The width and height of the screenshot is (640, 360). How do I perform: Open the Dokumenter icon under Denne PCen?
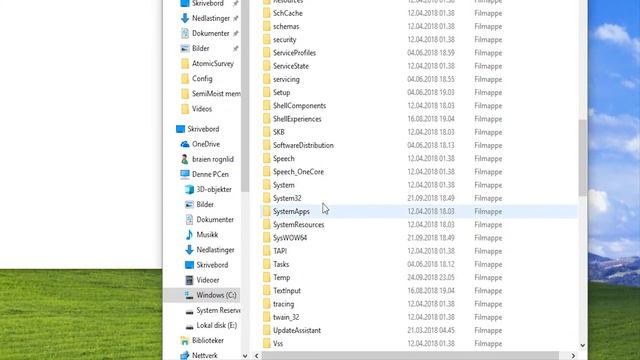pos(189,220)
